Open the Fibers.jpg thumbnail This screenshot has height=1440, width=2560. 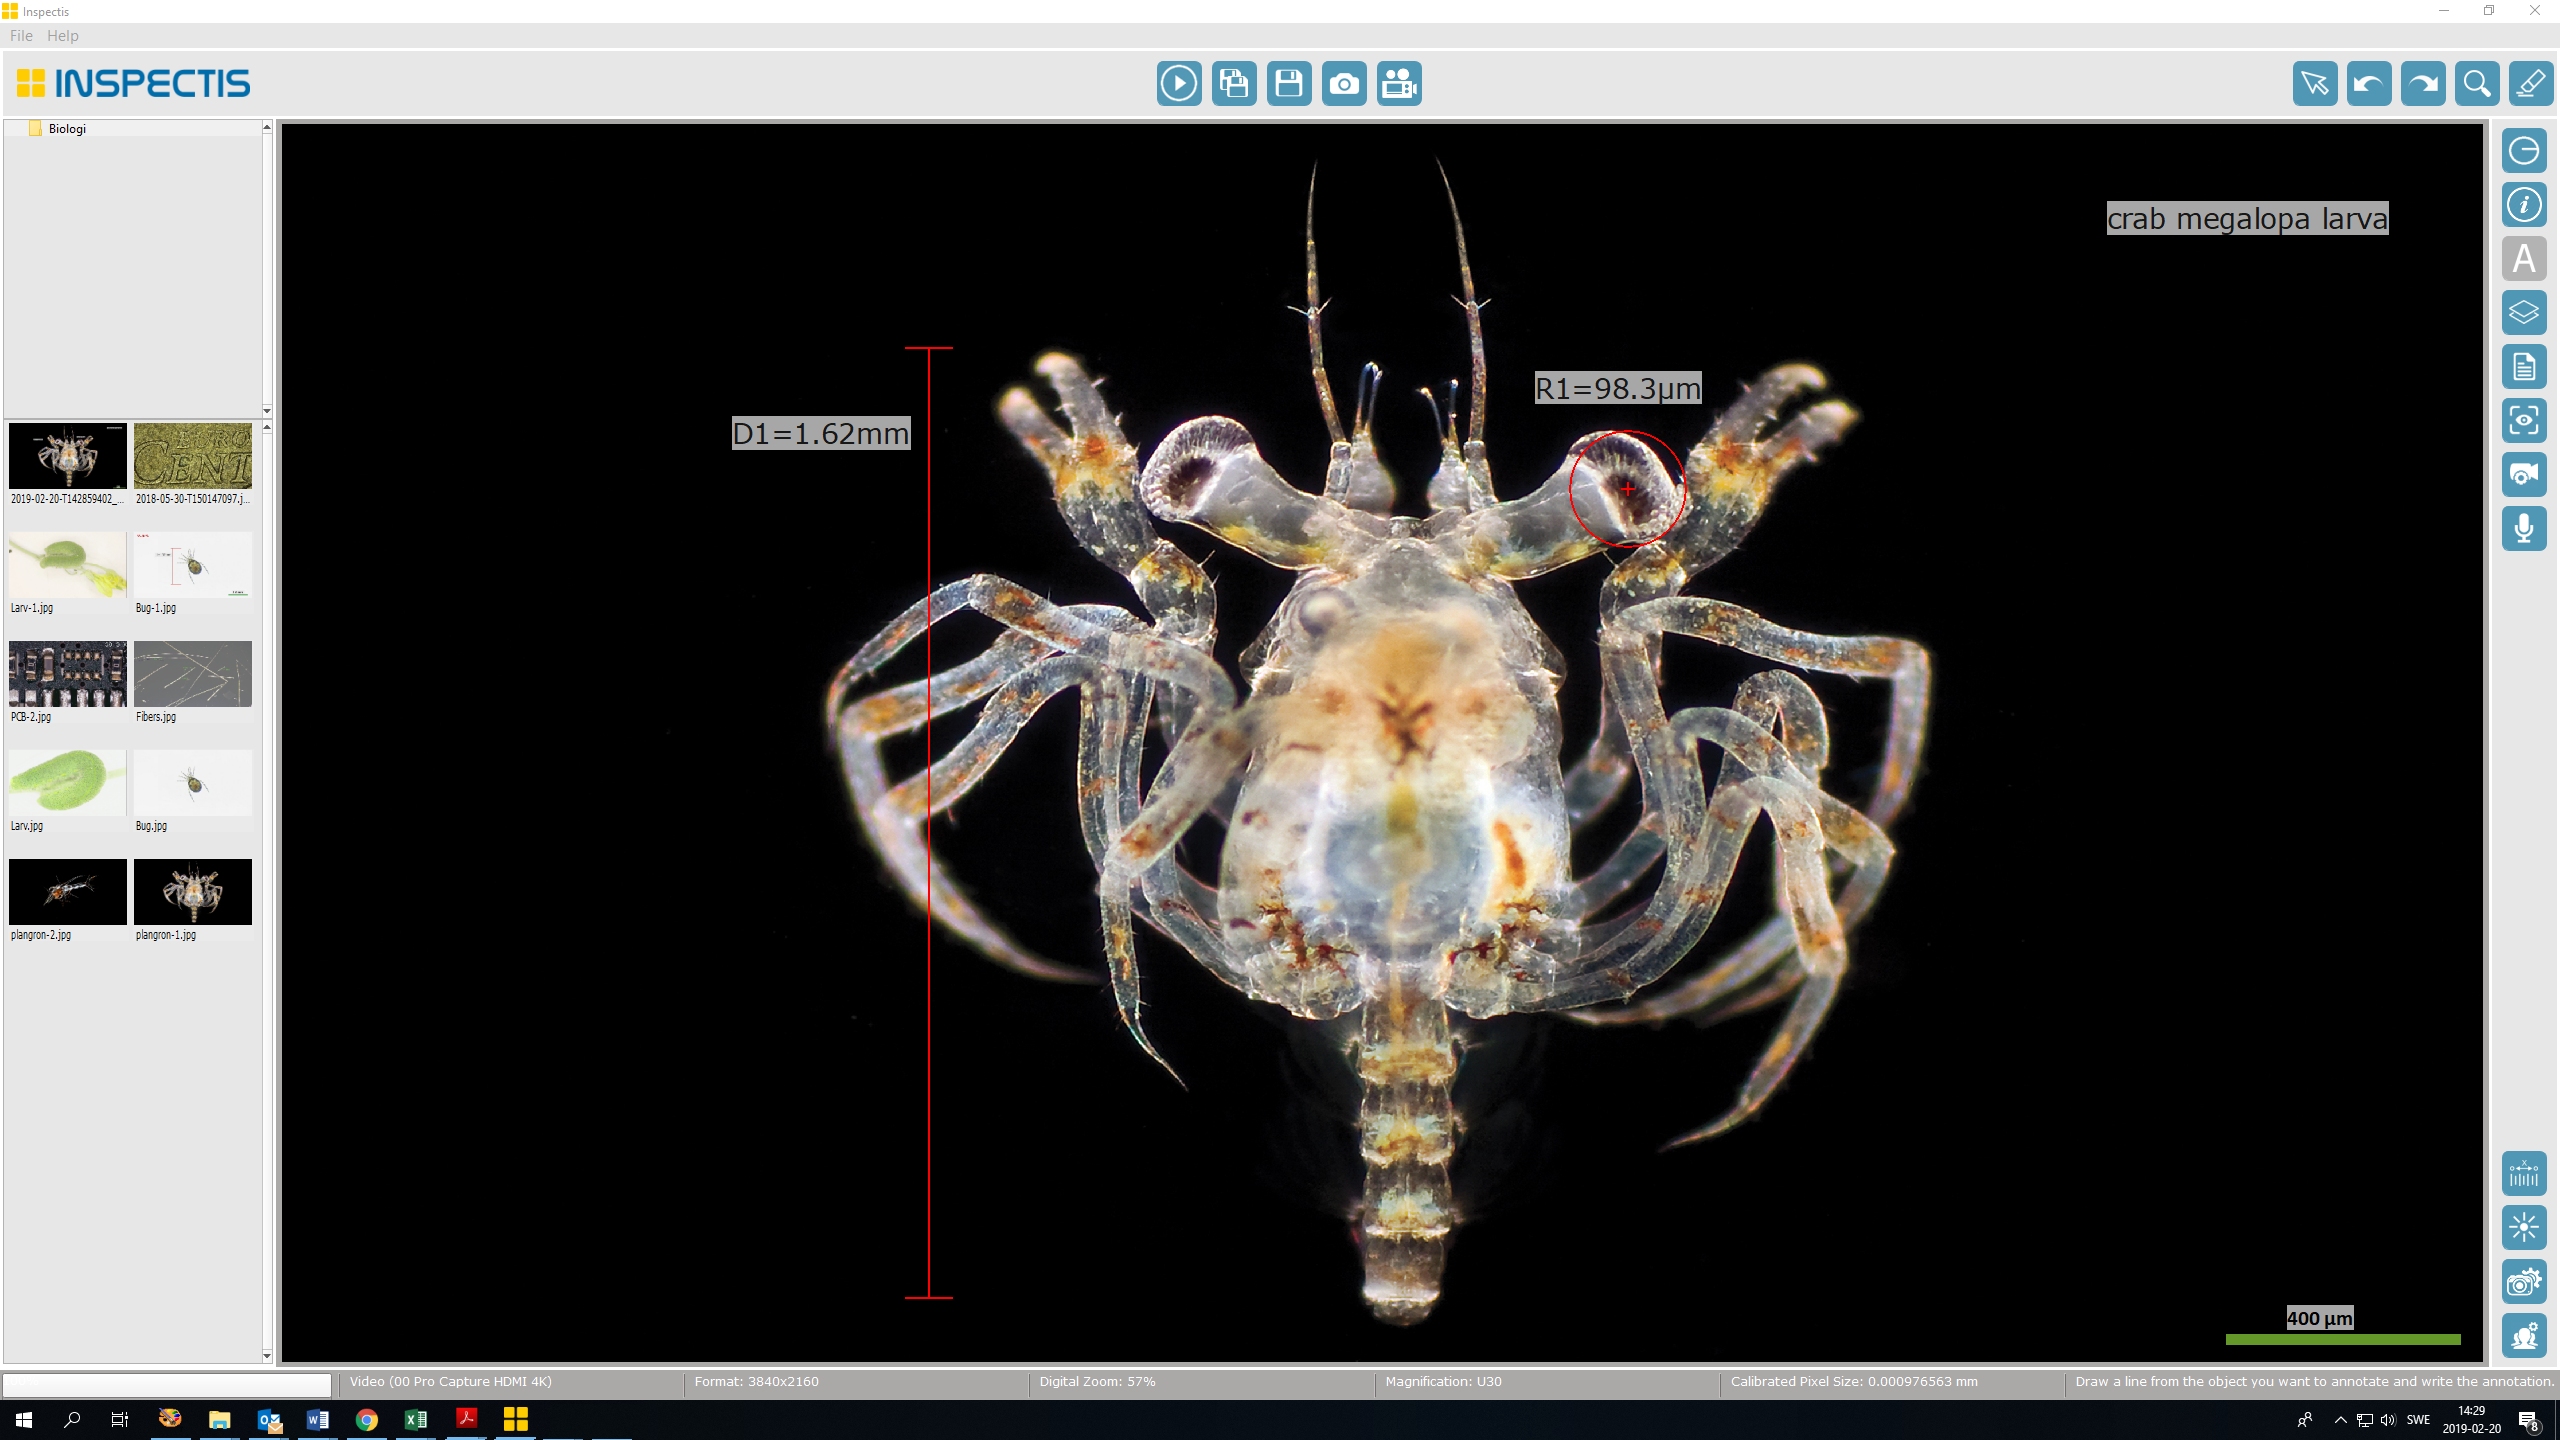193,674
